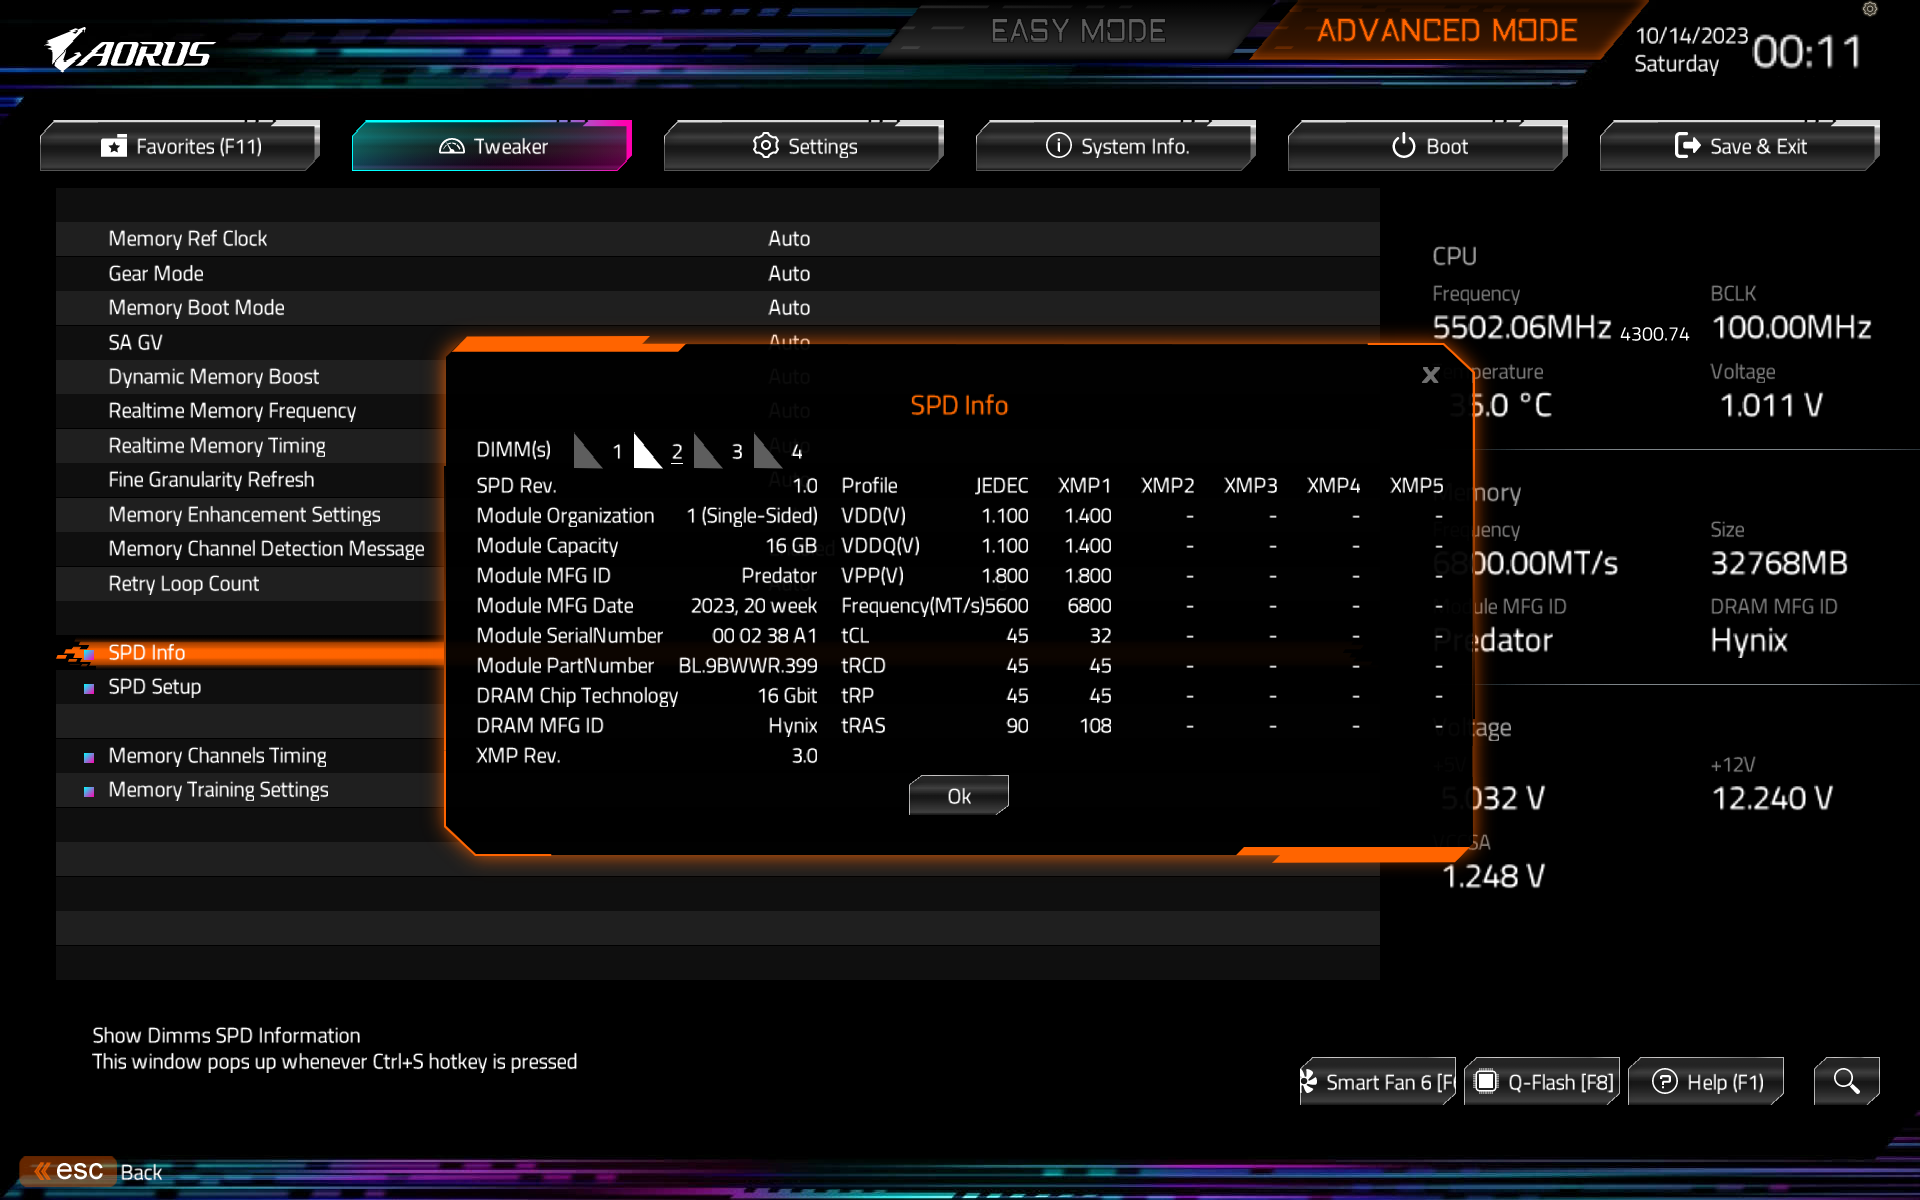Select Retry Loop Count
The width and height of the screenshot is (1920, 1200).
[183, 584]
